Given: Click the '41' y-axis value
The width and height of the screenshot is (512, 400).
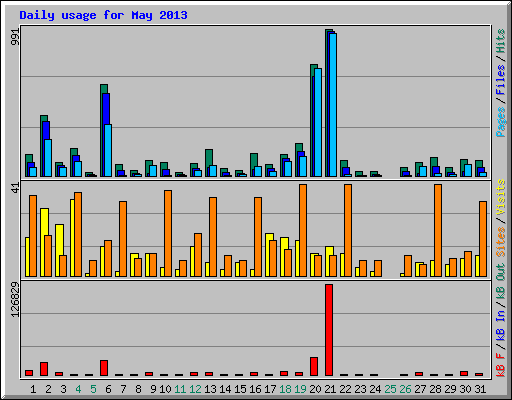Looking at the screenshot, I should pos(16,187).
